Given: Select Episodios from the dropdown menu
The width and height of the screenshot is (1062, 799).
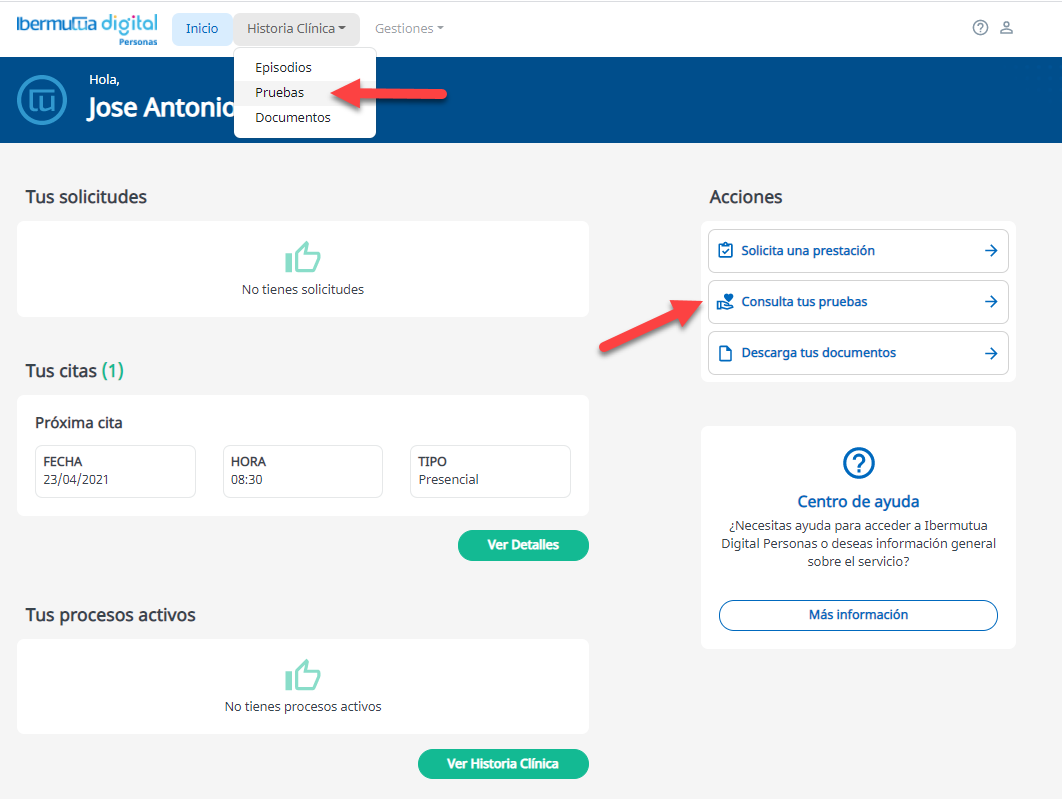Looking at the screenshot, I should pyautogui.click(x=283, y=68).
